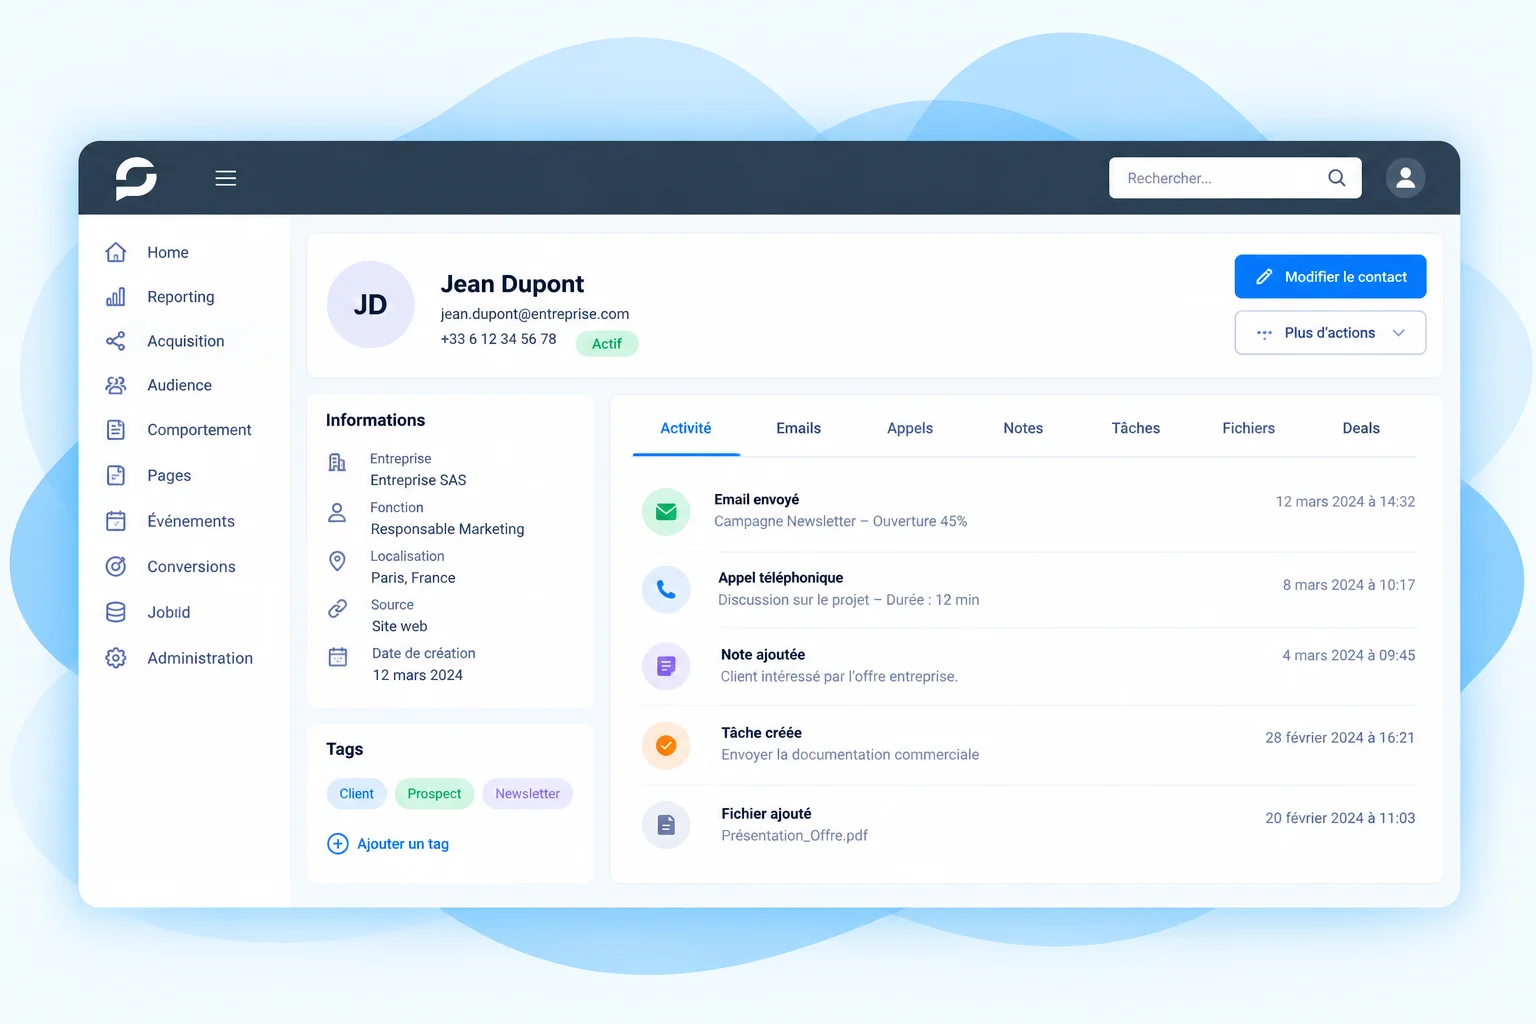This screenshot has width=1536, height=1024.
Task: Click the Acquisition share icon
Action: tap(116, 341)
